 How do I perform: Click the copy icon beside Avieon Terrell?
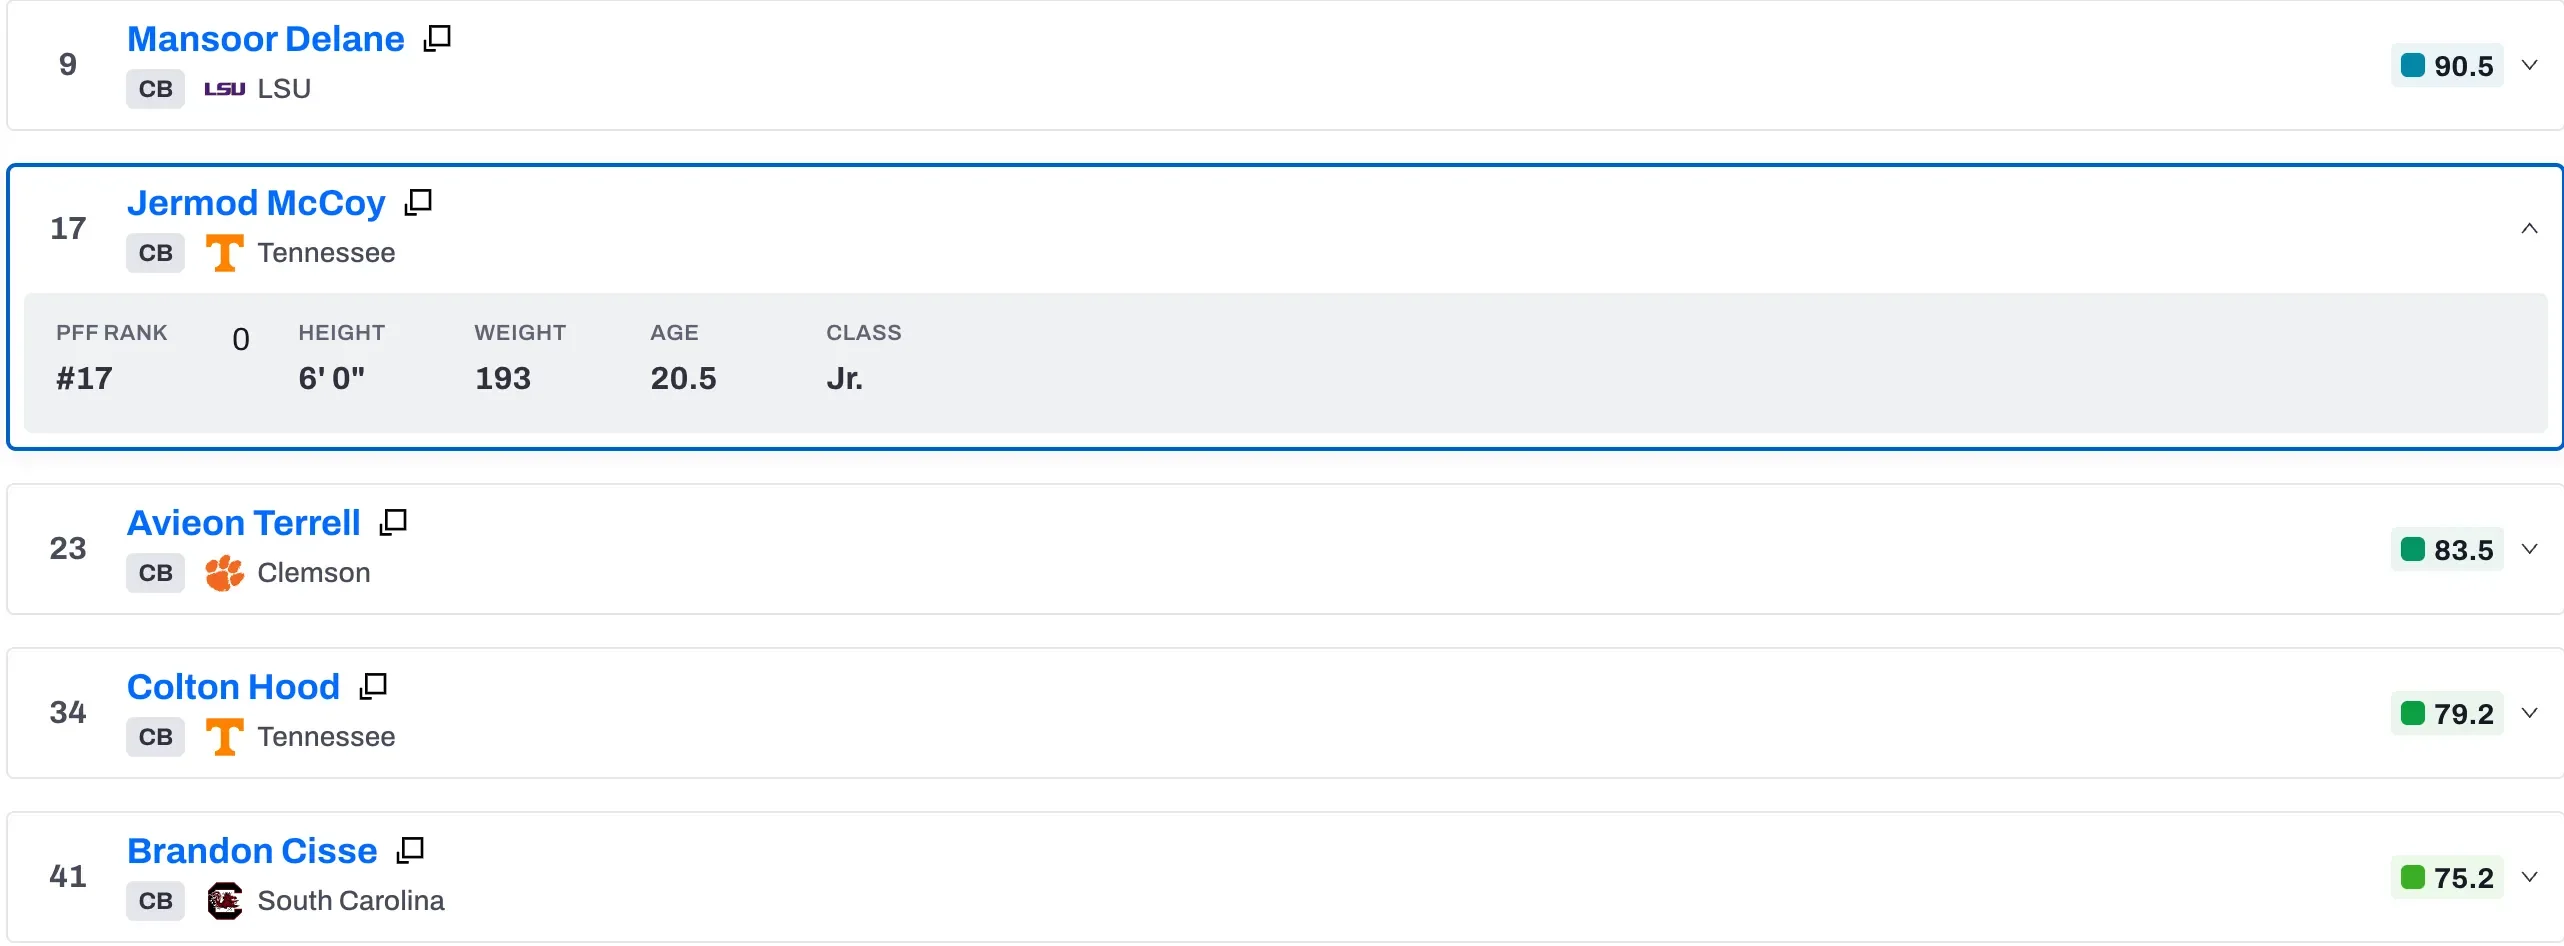[x=393, y=522]
